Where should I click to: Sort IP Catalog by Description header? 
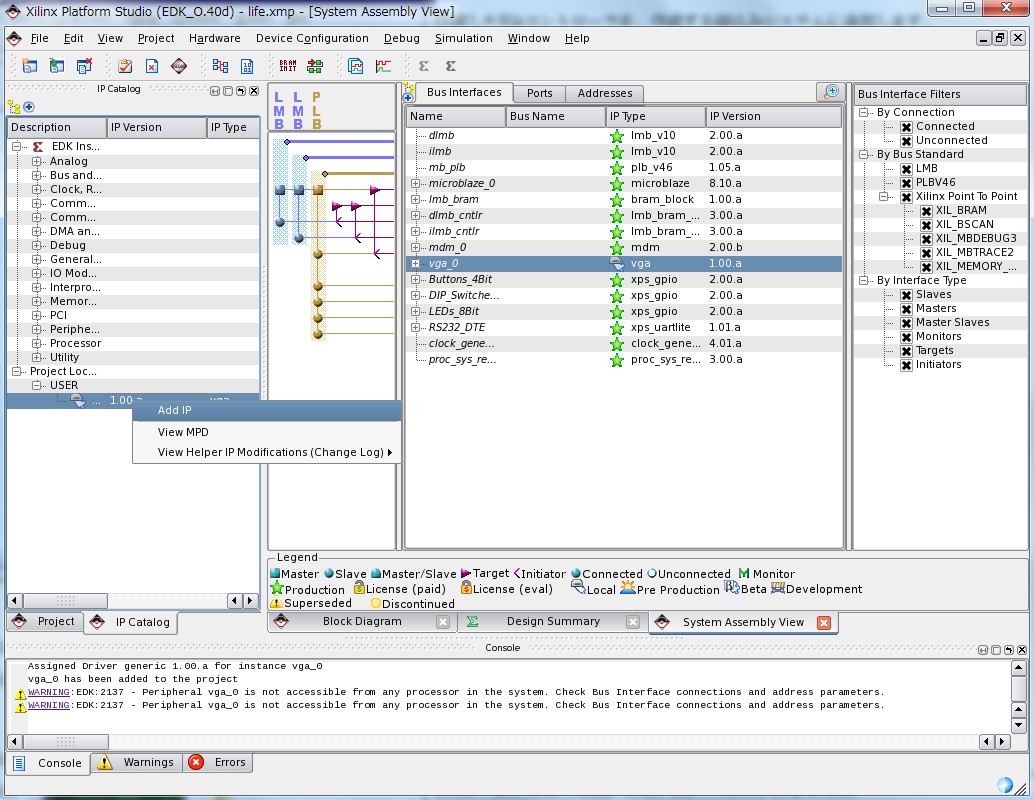57,127
